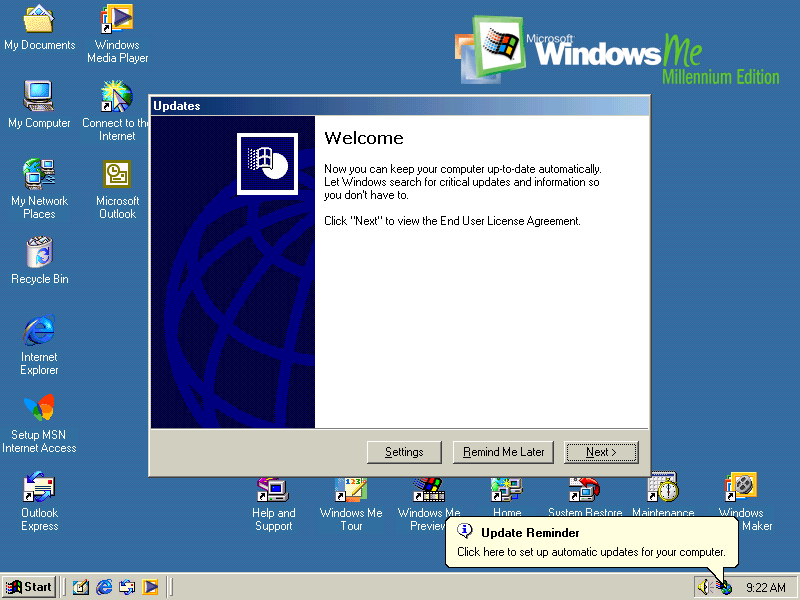Open Windows Me Preview
Image resolution: width=800 pixels, height=600 pixels.
tap(429, 490)
